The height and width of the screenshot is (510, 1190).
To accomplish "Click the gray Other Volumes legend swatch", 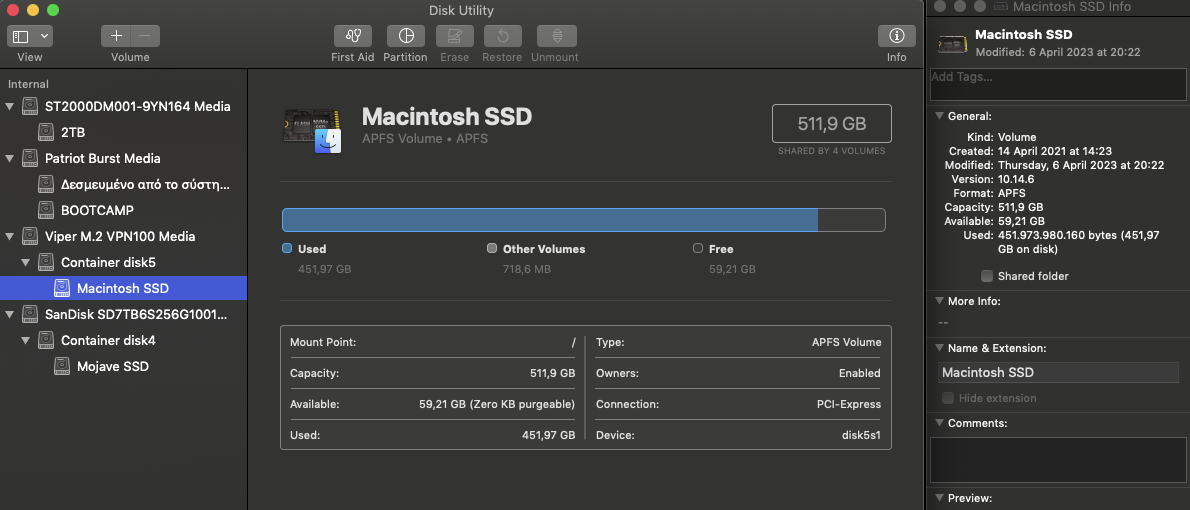I will pyautogui.click(x=492, y=248).
